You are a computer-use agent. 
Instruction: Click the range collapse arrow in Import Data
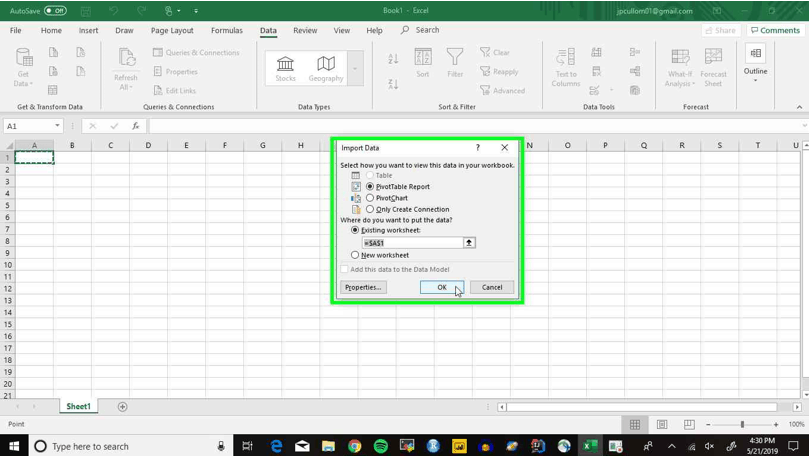pyautogui.click(x=469, y=242)
